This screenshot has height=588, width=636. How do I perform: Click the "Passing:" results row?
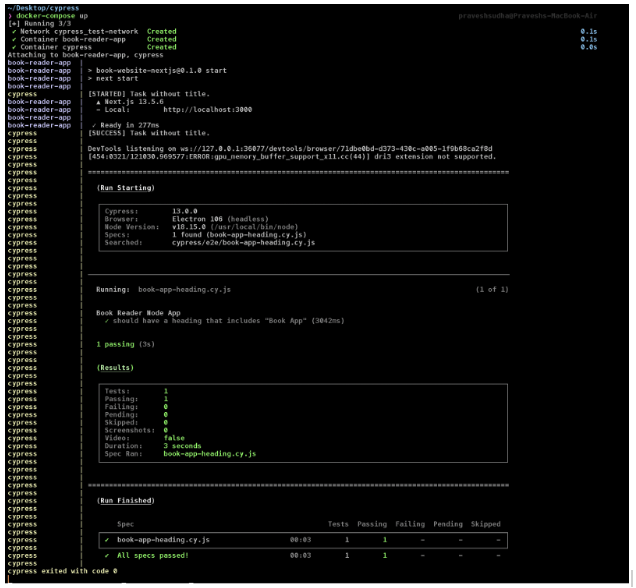pos(136,399)
